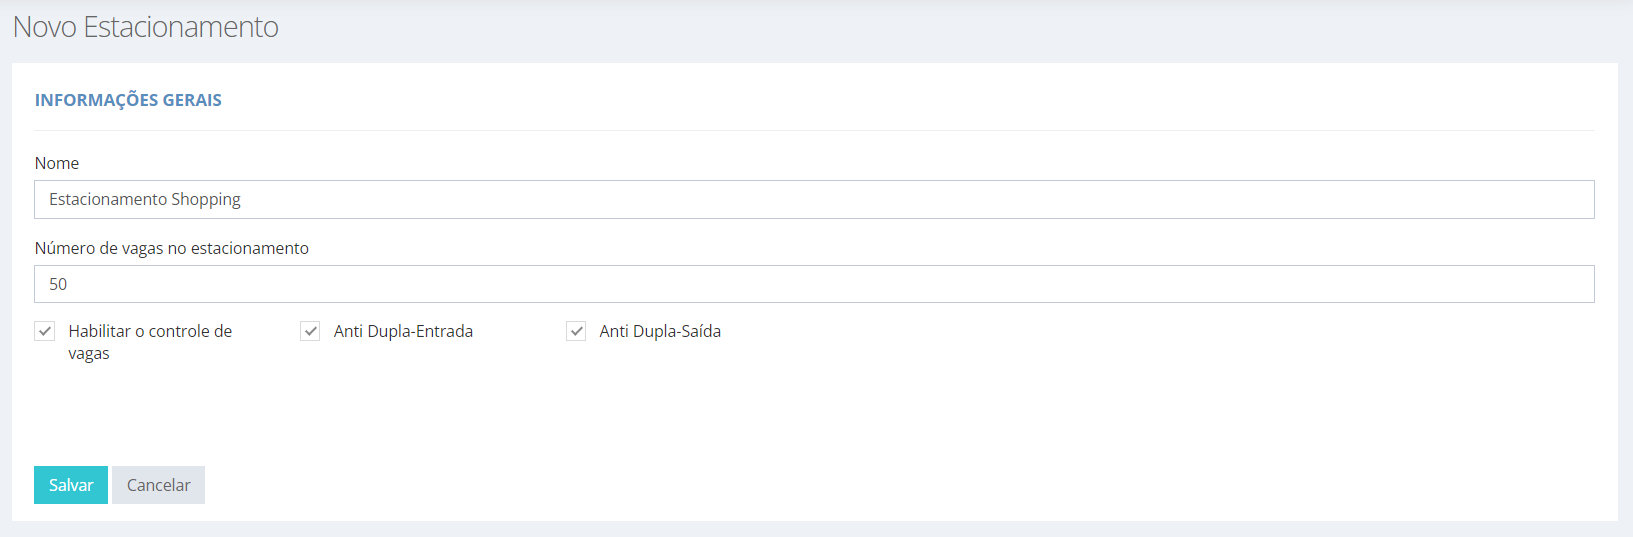Focus the Nome input field
The width and height of the screenshot is (1633, 537).
(x=814, y=199)
